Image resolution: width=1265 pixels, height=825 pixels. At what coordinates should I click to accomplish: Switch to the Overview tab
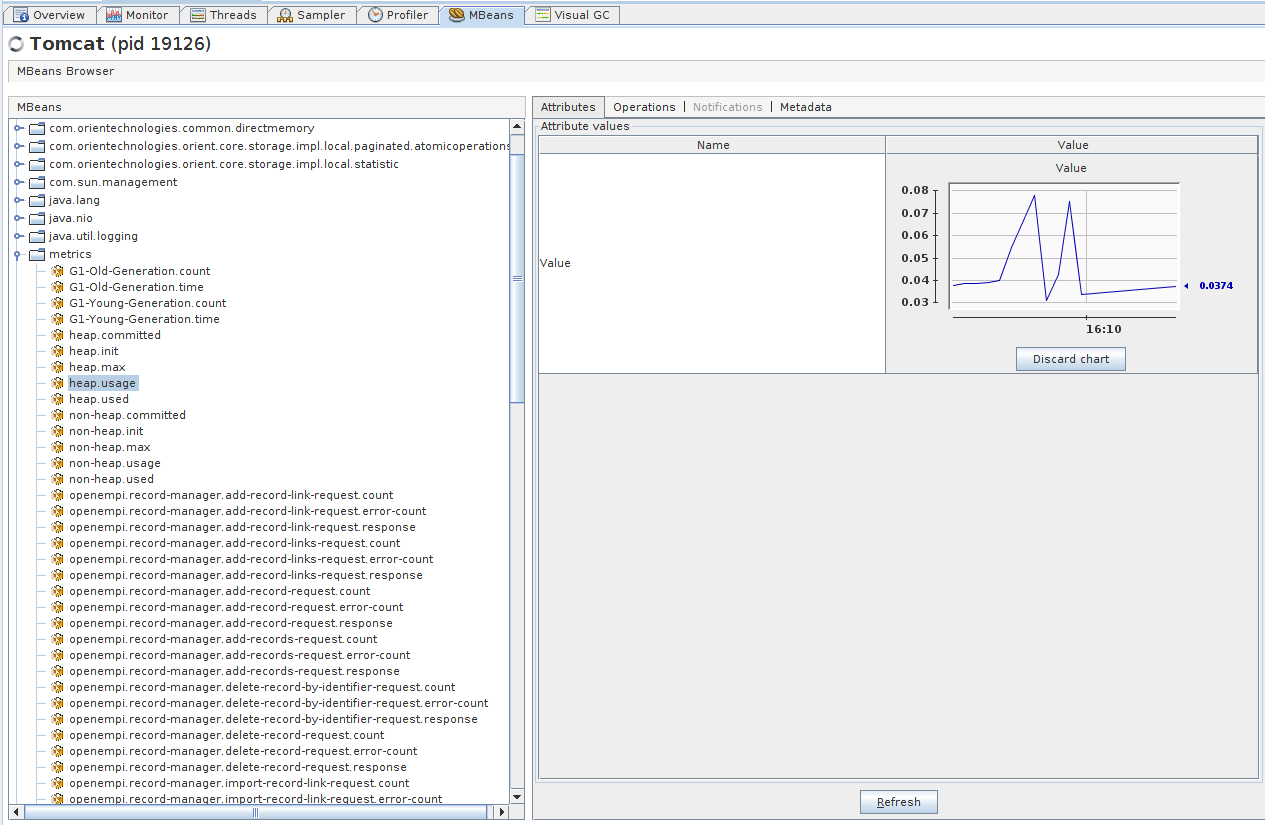coord(50,15)
